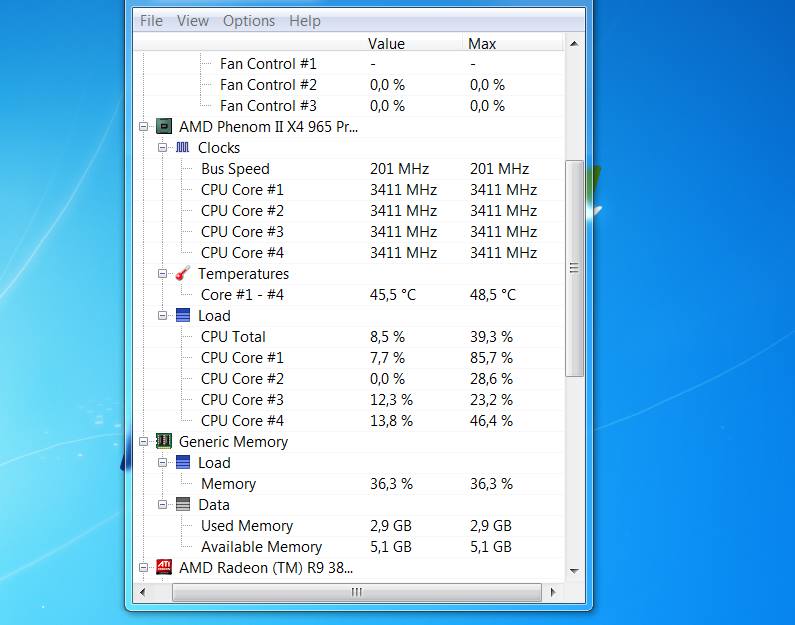Click the CPU Load bars icon

click(183, 315)
